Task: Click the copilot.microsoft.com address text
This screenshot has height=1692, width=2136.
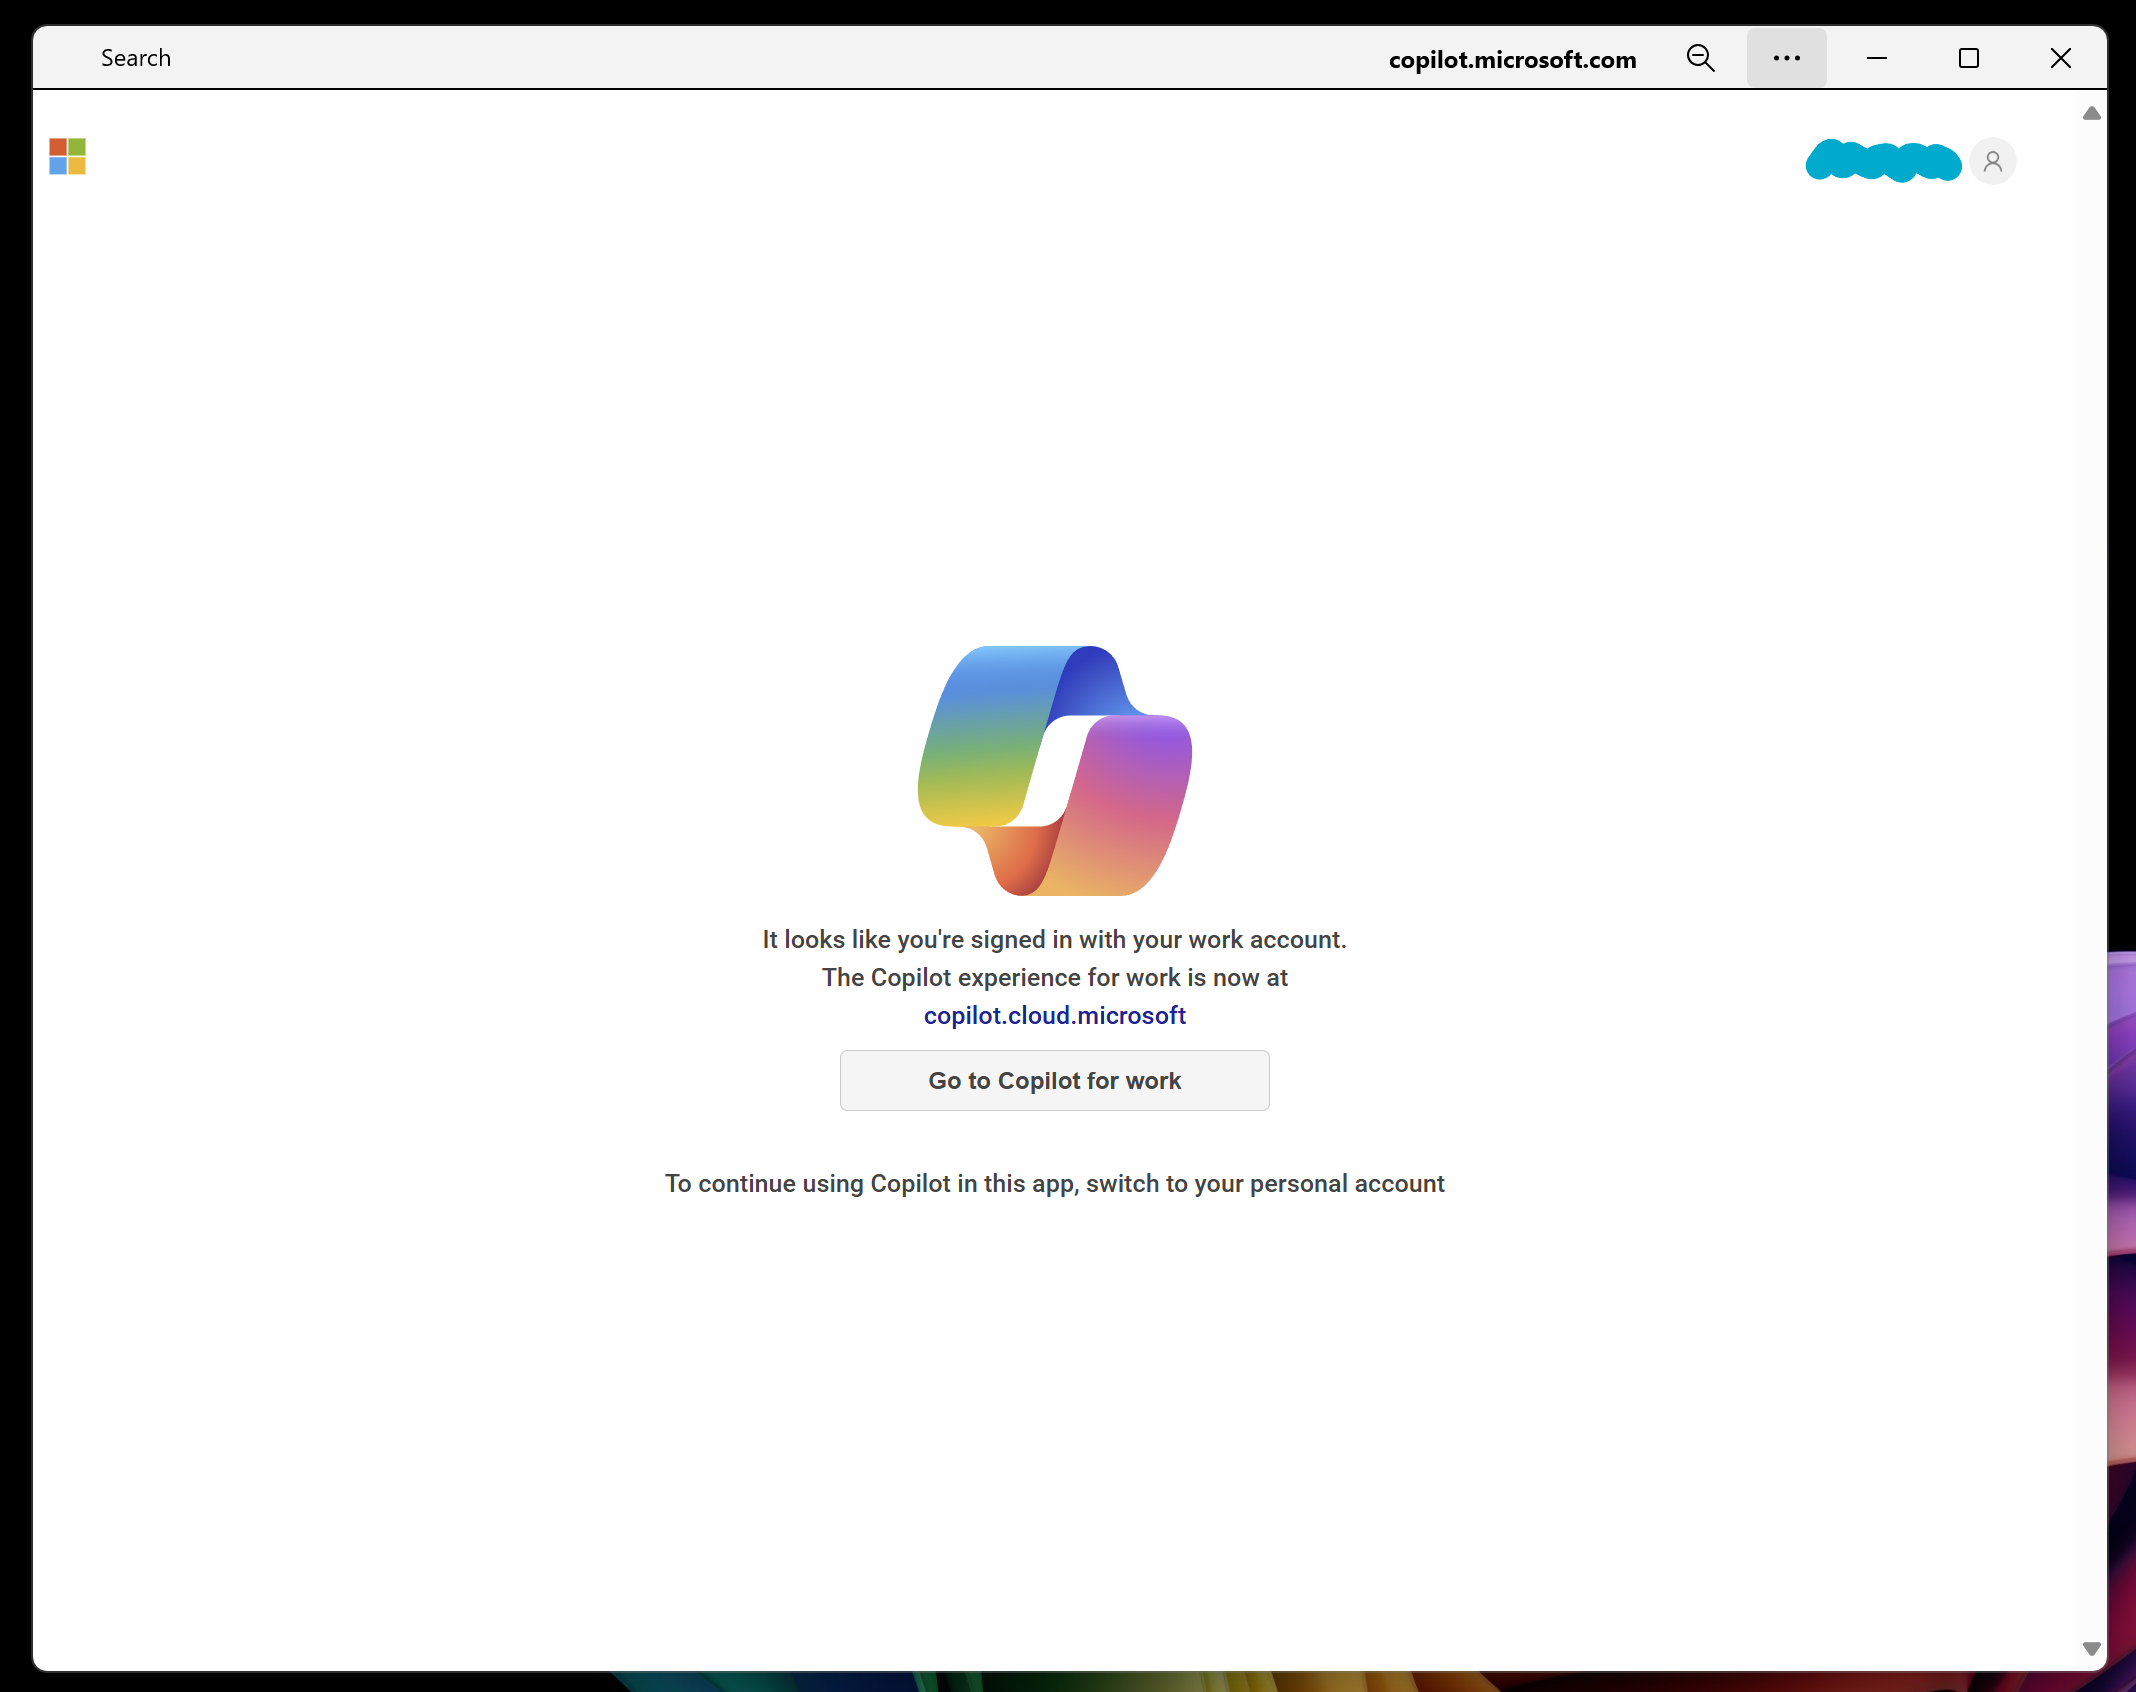Action: coord(1512,60)
